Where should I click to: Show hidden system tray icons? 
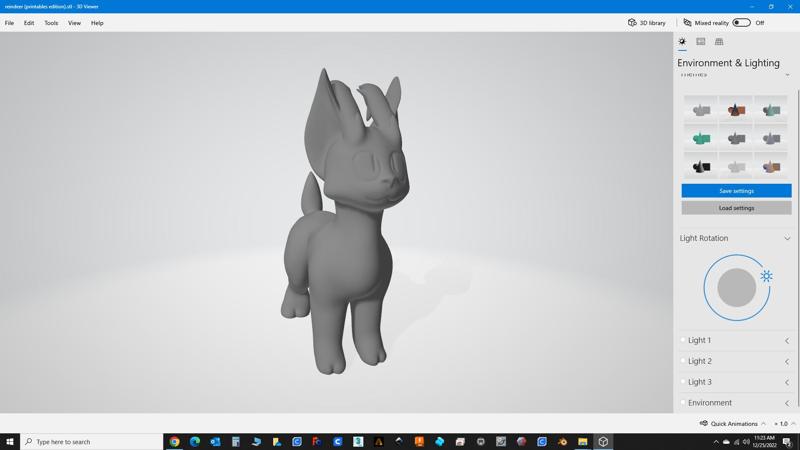(x=716, y=442)
